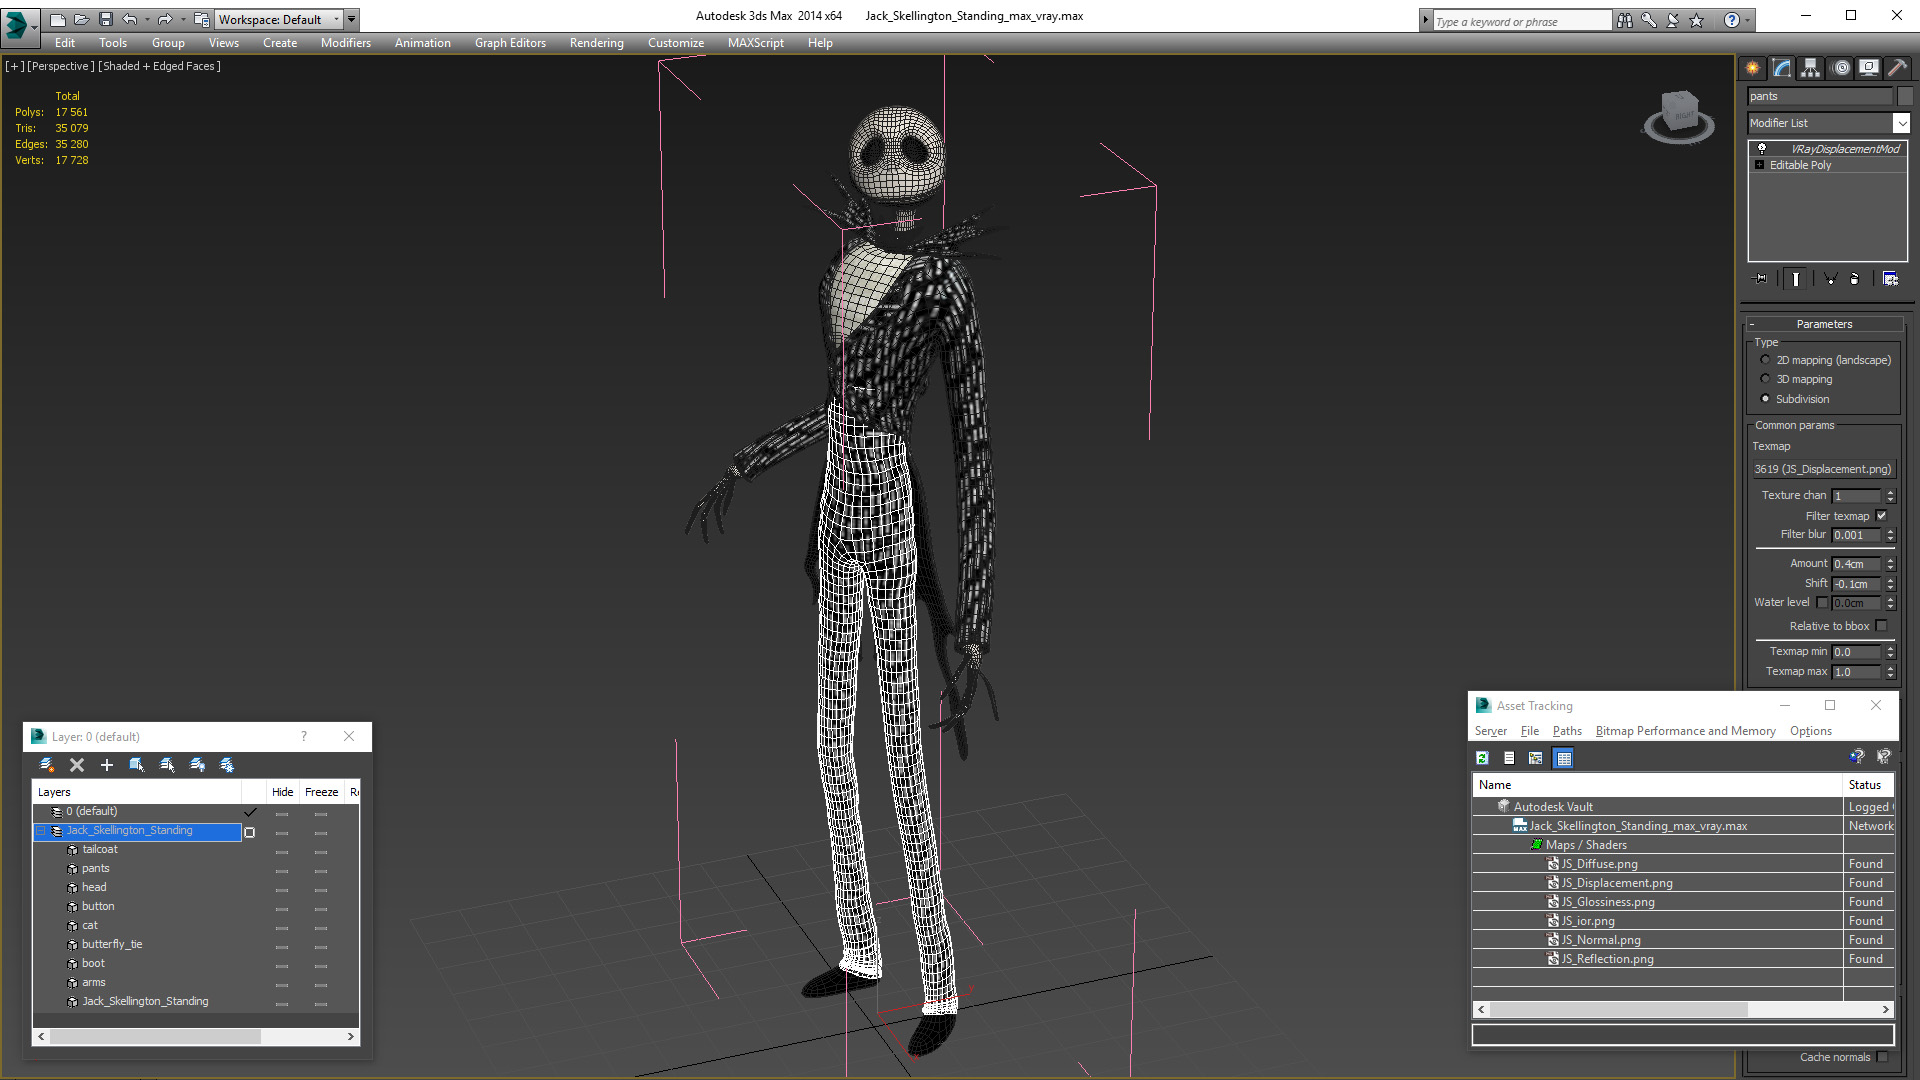Toggle VRayDisplacementMod lightbulb on/off
The height and width of the screenshot is (1080, 1920).
[1762, 149]
